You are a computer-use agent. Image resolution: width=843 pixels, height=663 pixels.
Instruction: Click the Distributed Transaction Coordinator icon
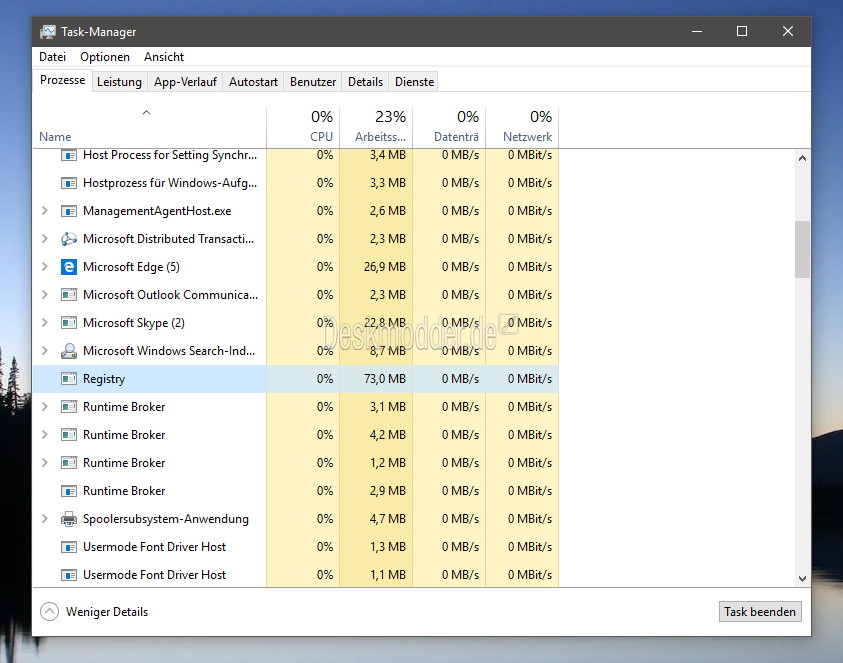tap(69, 239)
